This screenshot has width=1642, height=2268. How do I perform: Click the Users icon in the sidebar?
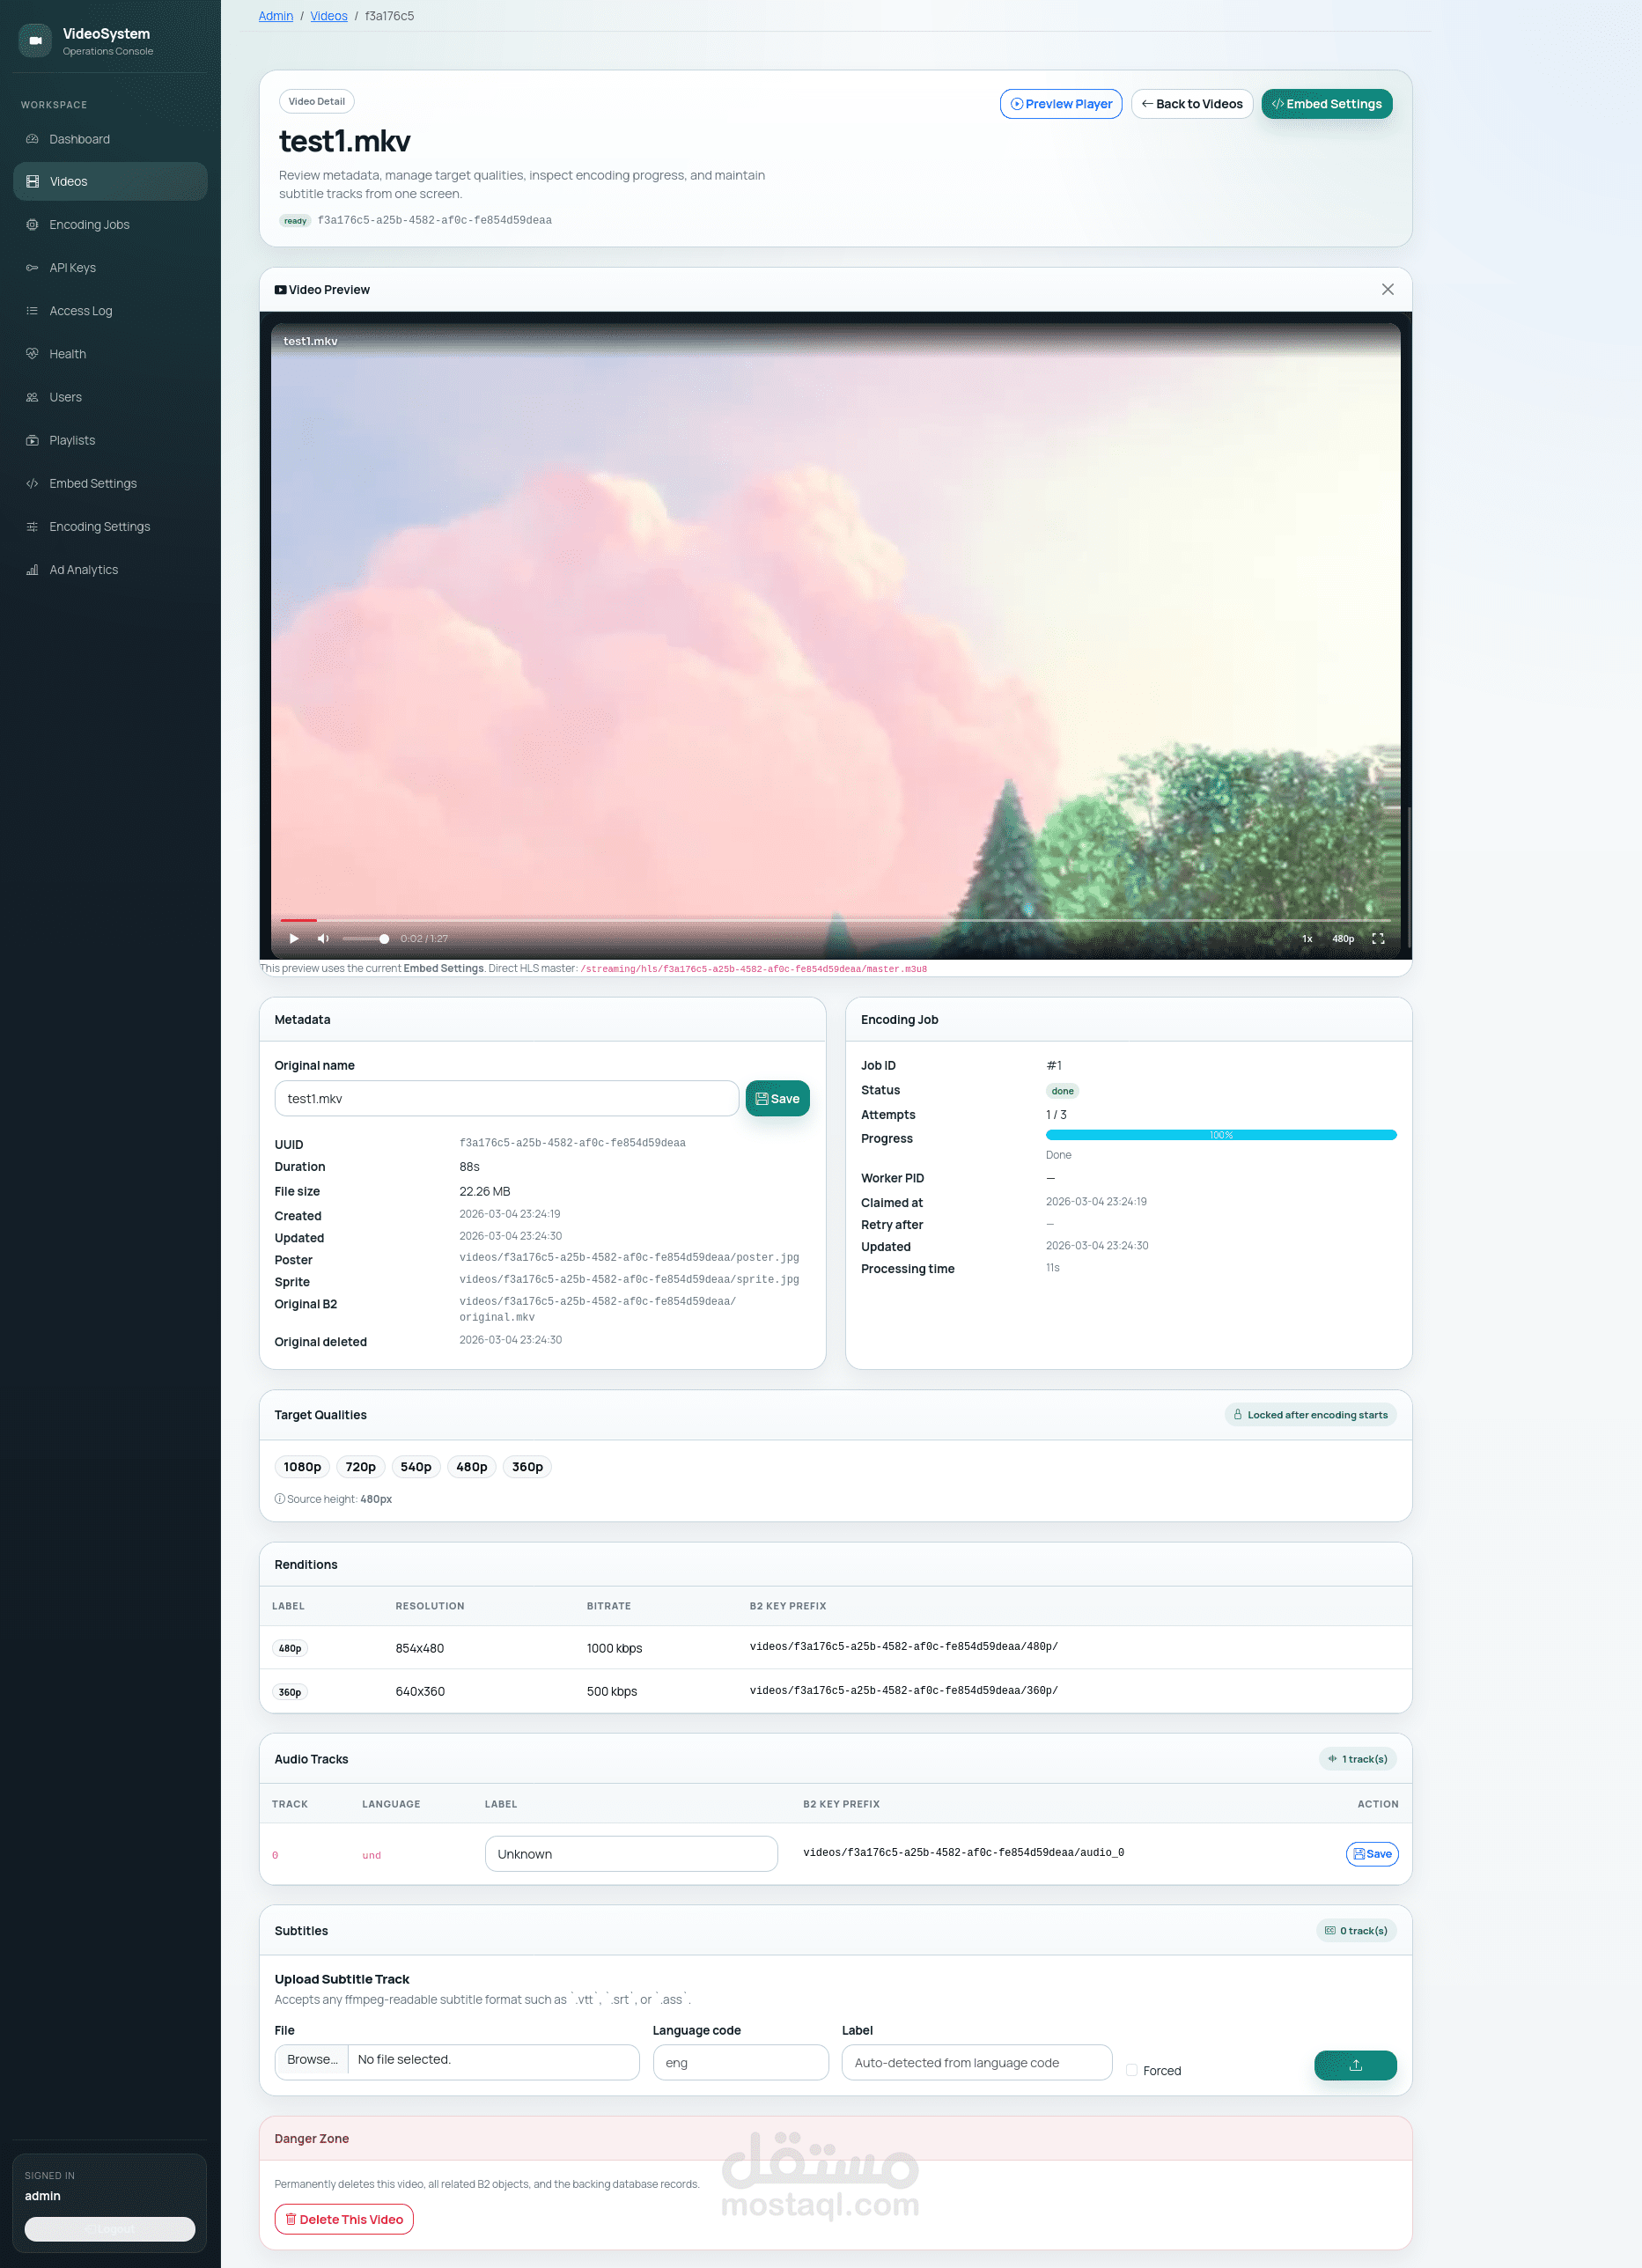pyautogui.click(x=32, y=397)
